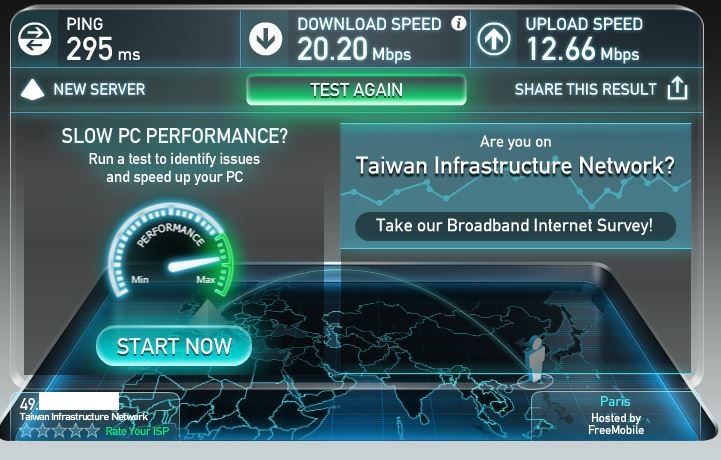Click the upload speed arrow icon

[x=494, y=39]
